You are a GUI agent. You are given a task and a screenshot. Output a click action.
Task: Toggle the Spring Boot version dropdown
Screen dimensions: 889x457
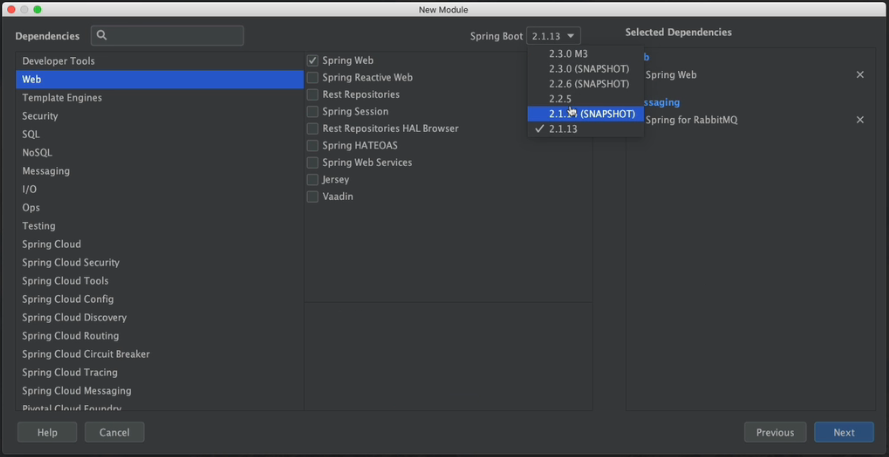click(554, 36)
